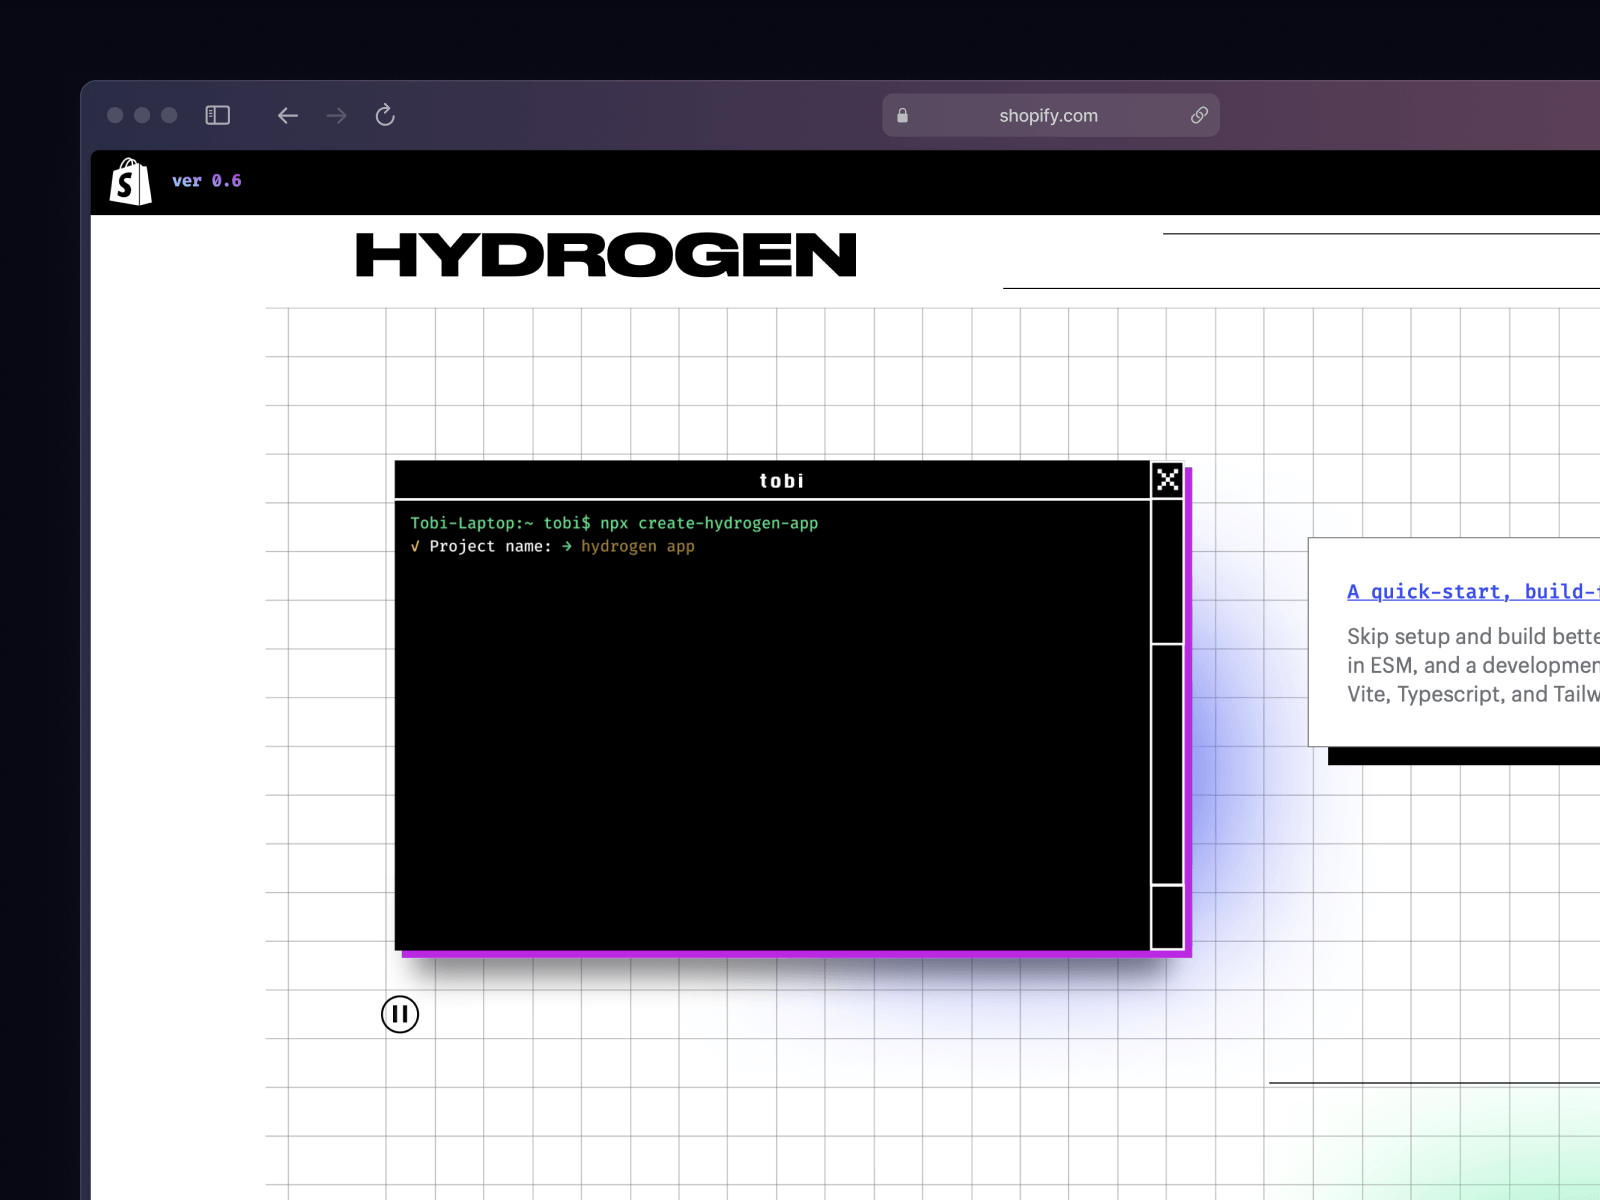Click the green maximize window dot
Image resolution: width=1600 pixels, height=1200 pixels.
(169, 115)
